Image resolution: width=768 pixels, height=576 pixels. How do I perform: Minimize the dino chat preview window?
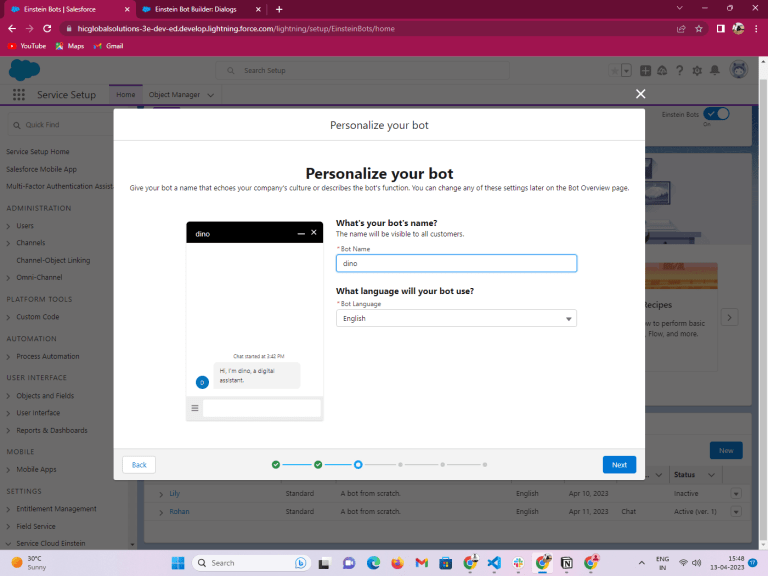[x=301, y=234]
